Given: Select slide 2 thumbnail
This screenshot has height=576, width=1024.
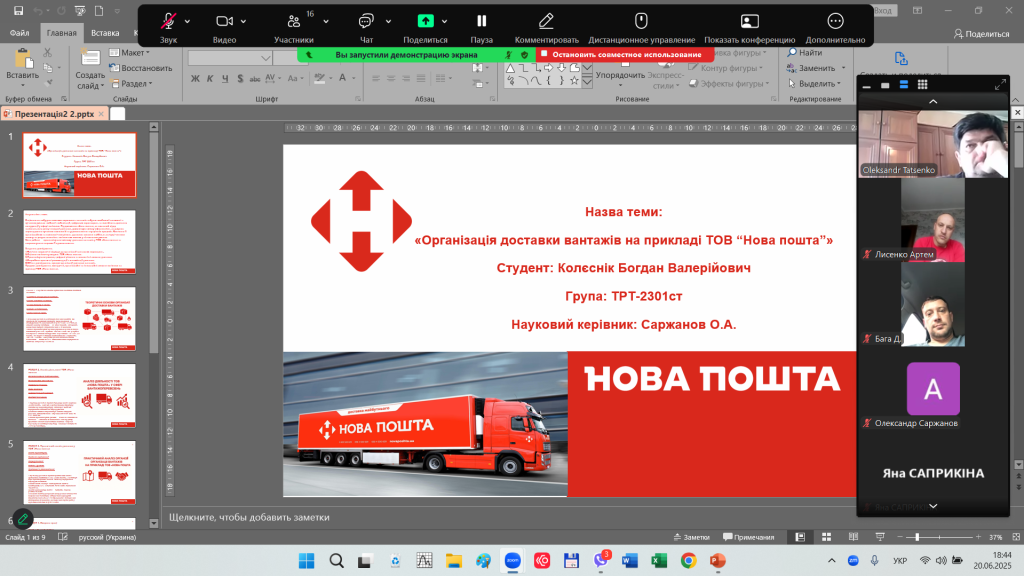Looking at the screenshot, I should click(x=80, y=242).
